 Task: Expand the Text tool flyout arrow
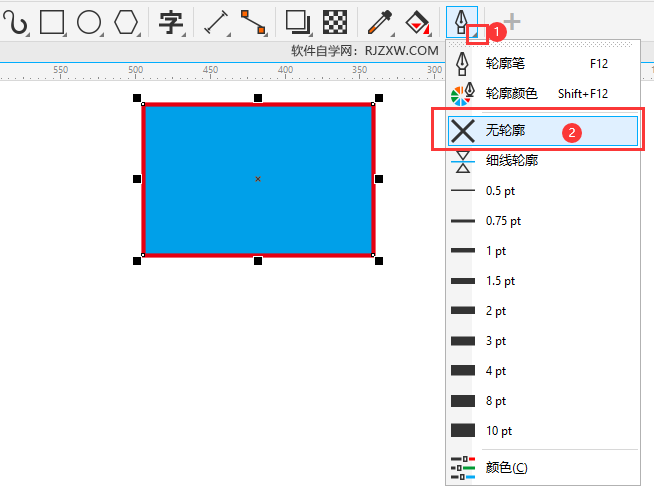[x=184, y=35]
